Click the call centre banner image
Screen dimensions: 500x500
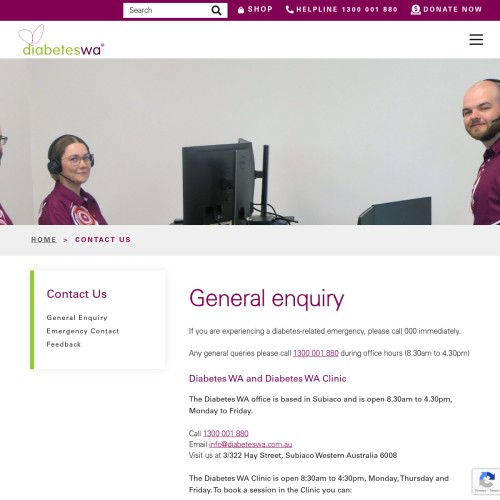[x=250, y=142]
